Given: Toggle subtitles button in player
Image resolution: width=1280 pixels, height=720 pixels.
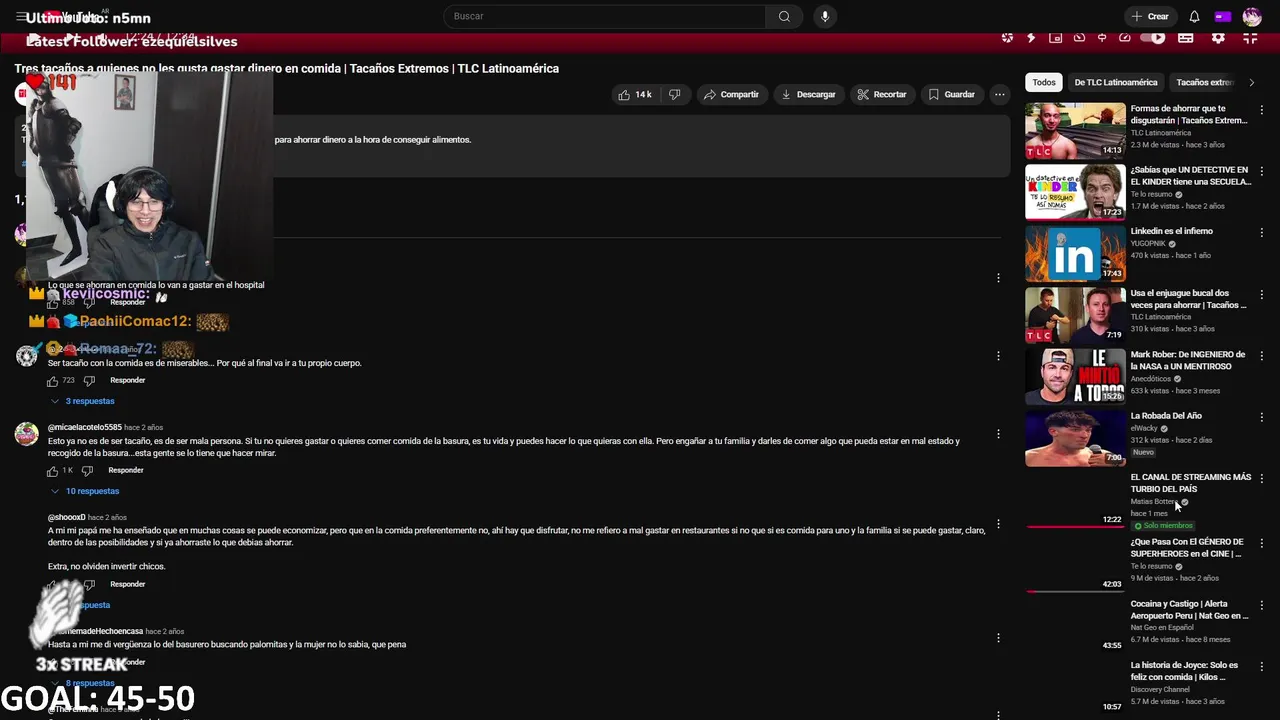Looking at the screenshot, I should pyautogui.click(x=1186, y=38).
